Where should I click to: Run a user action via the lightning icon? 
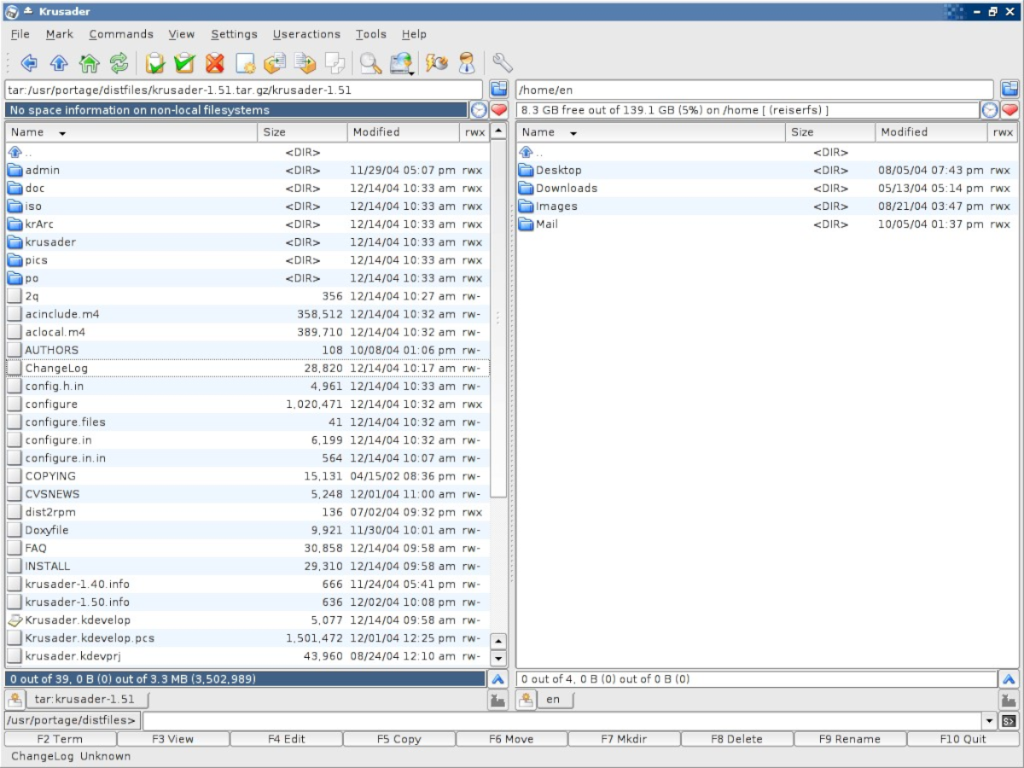tap(437, 64)
